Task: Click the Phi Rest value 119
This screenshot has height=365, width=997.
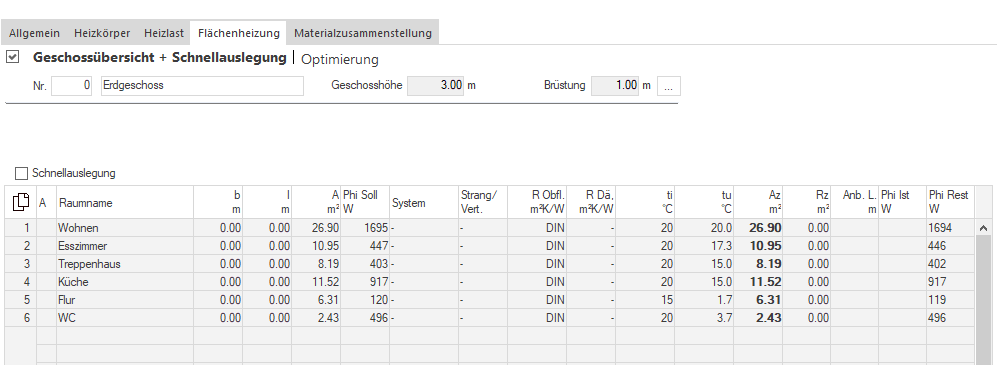Action: [x=950, y=300]
